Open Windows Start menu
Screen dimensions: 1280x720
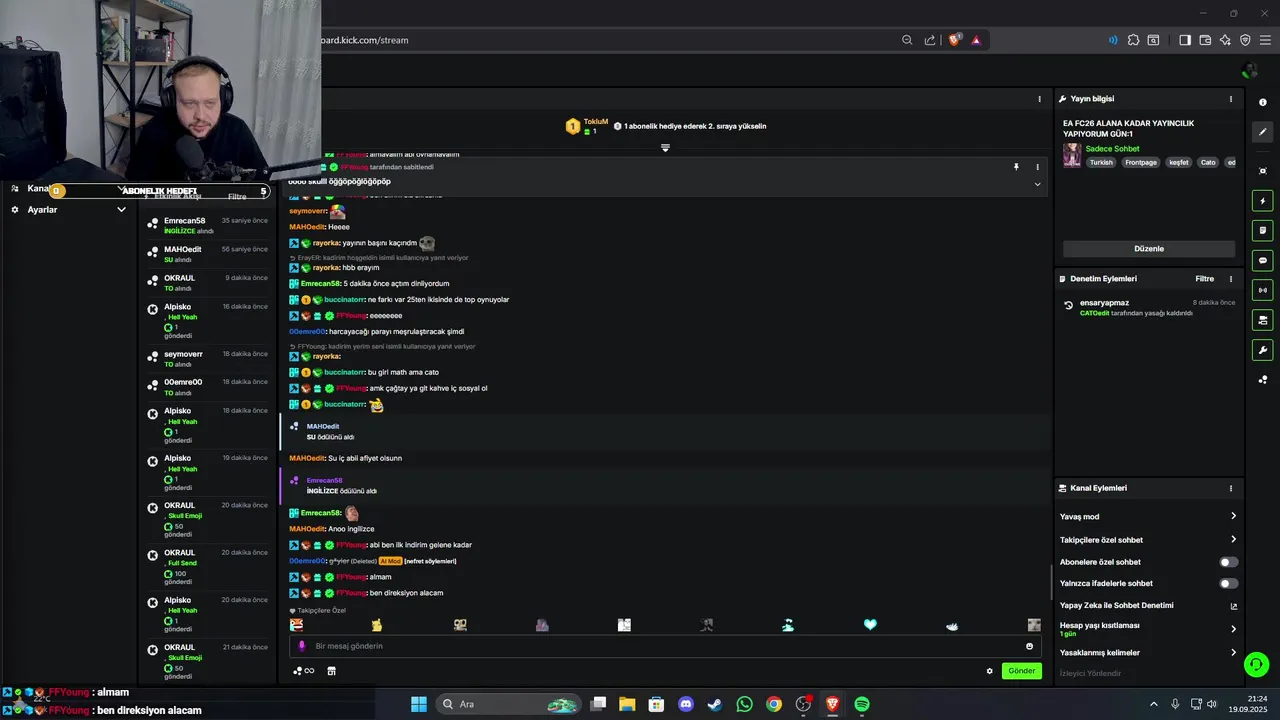419,704
